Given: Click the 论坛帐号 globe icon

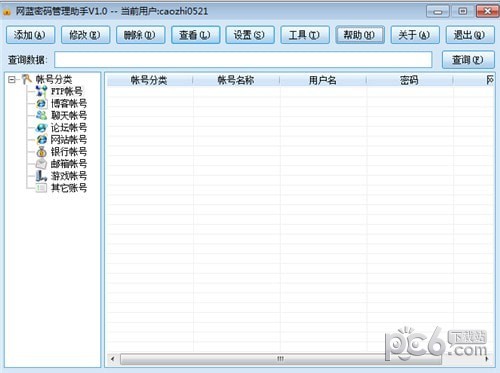Looking at the screenshot, I should [x=41, y=127].
